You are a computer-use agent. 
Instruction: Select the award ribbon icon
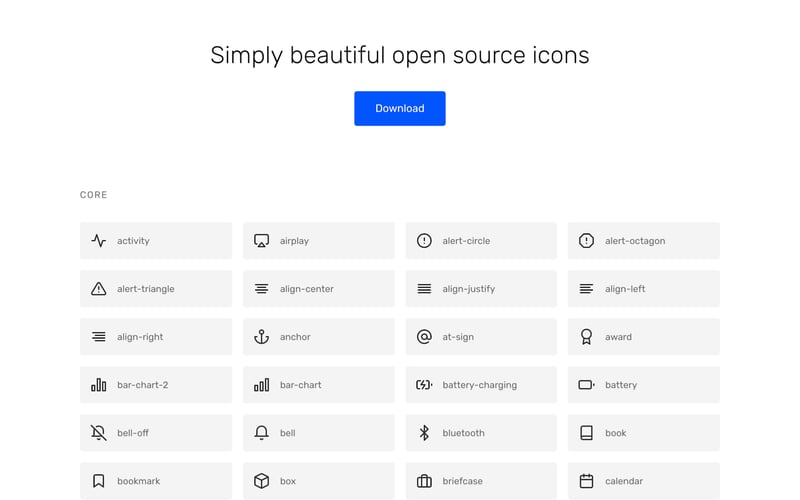(x=586, y=337)
